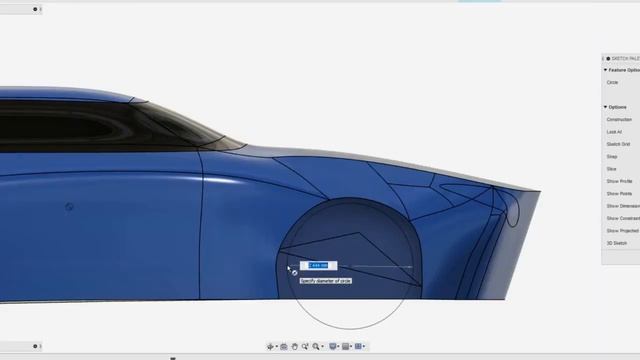Click the Snap option label
This screenshot has width=640, height=360.
pyautogui.click(x=612, y=157)
